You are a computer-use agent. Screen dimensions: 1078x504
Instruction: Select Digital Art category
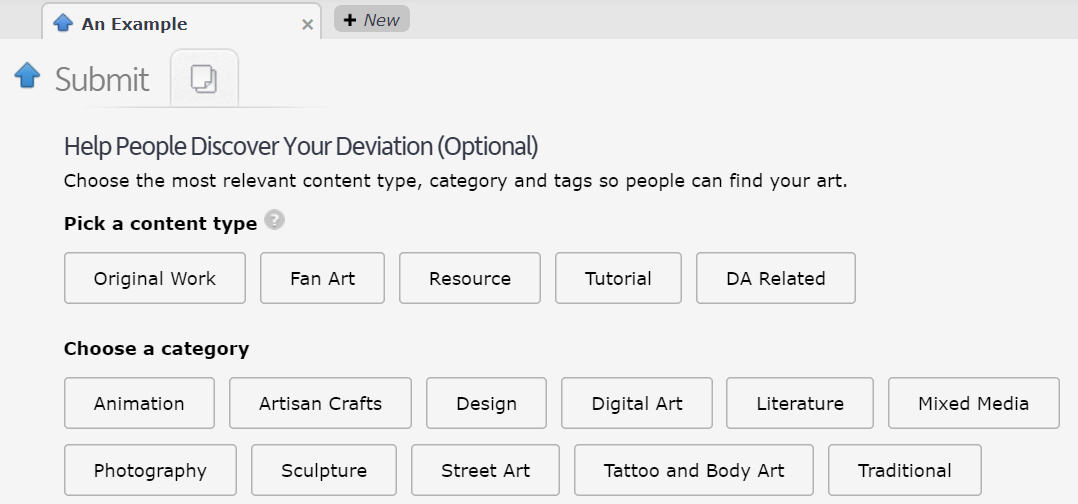pos(637,403)
